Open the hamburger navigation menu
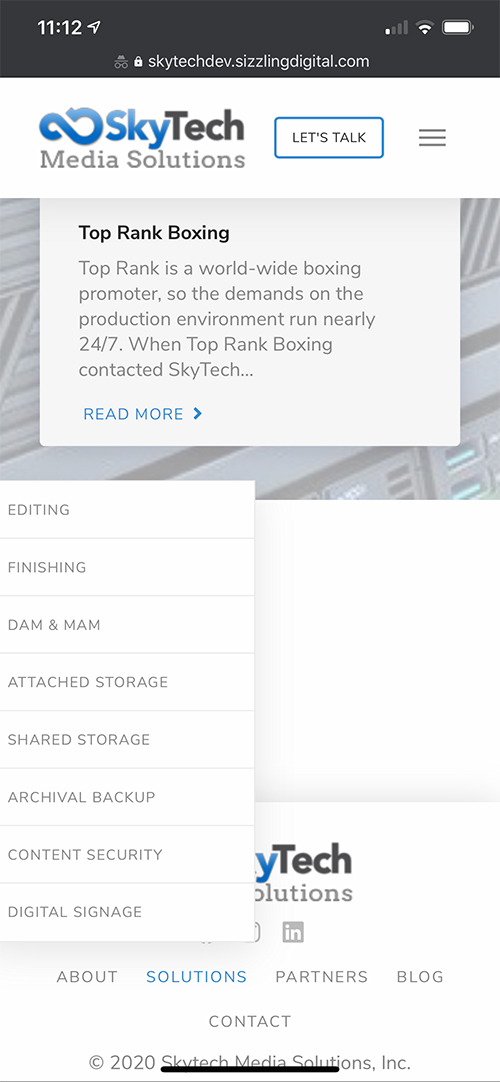This screenshot has height=1082, width=500. tap(432, 138)
